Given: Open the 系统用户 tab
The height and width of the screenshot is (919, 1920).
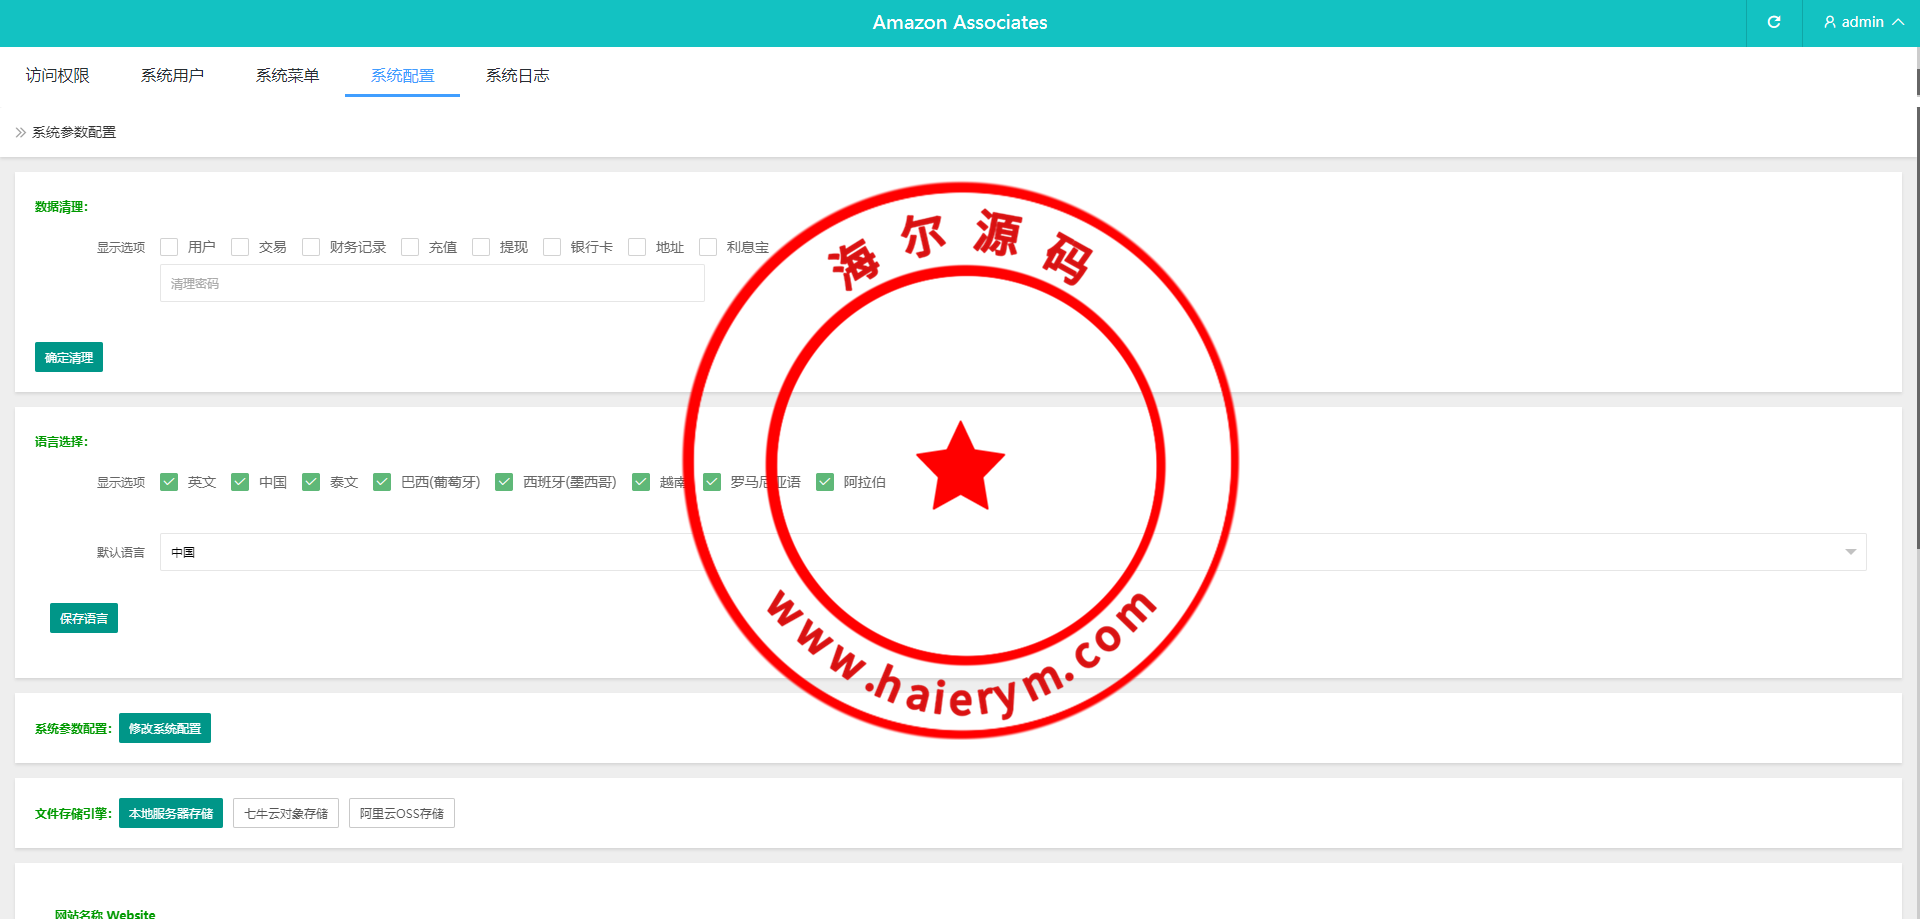Looking at the screenshot, I should tap(172, 75).
